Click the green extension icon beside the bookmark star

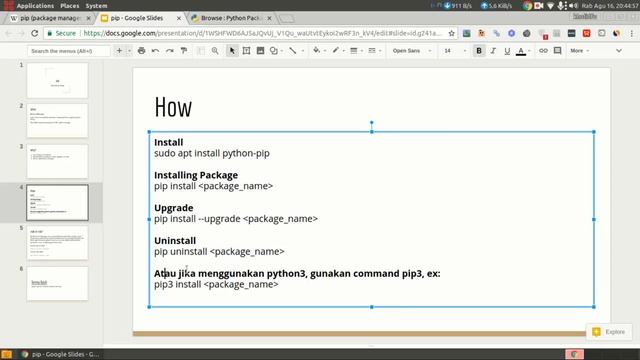pos(467,33)
